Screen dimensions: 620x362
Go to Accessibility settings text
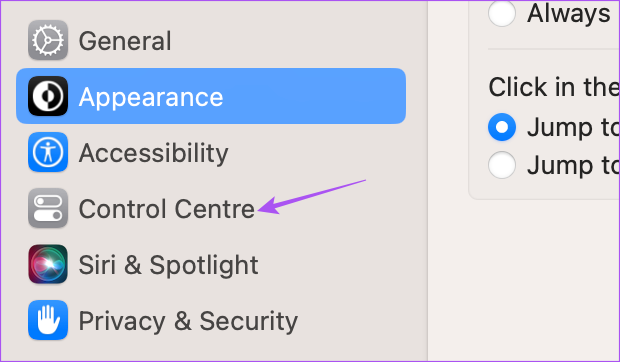(153, 153)
